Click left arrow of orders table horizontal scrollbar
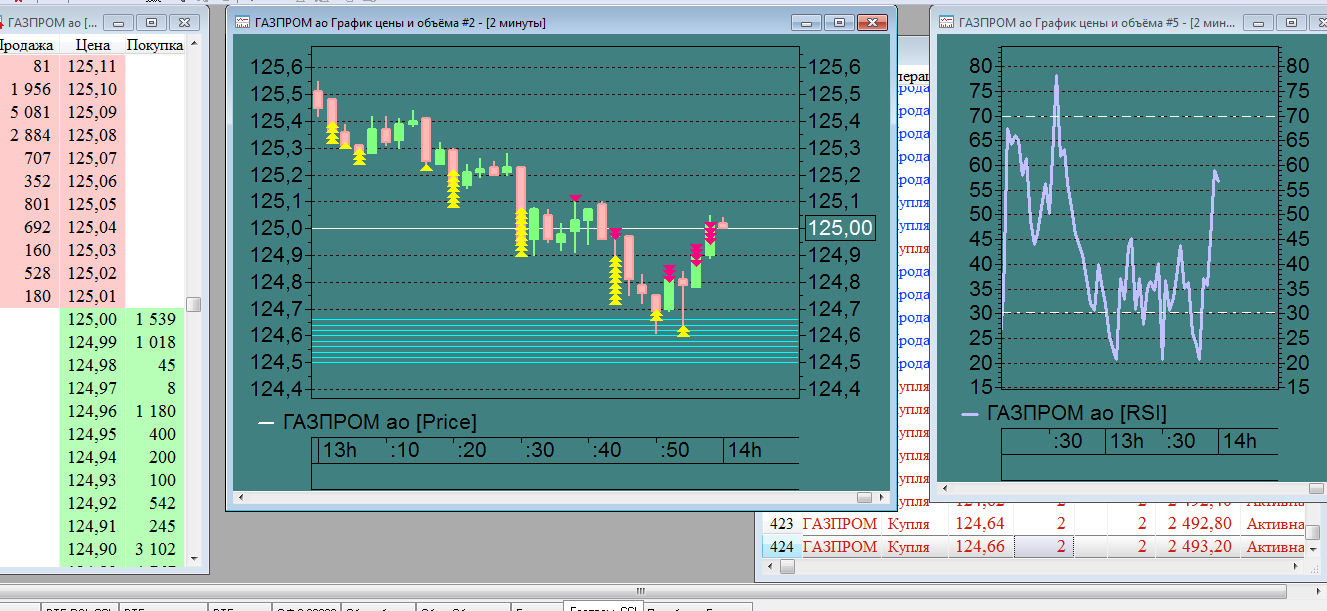 click(771, 566)
